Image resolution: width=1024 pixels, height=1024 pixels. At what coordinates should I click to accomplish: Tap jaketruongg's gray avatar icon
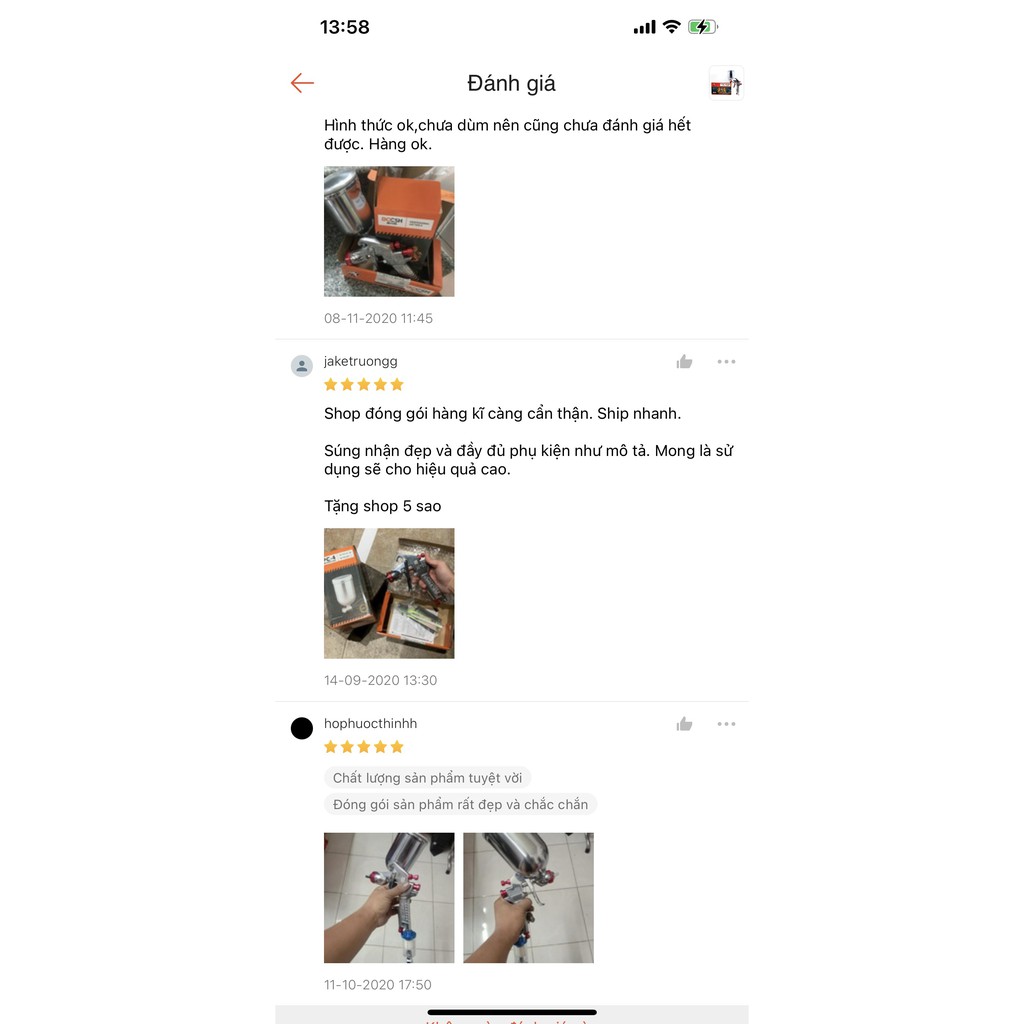click(x=302, y=366)
